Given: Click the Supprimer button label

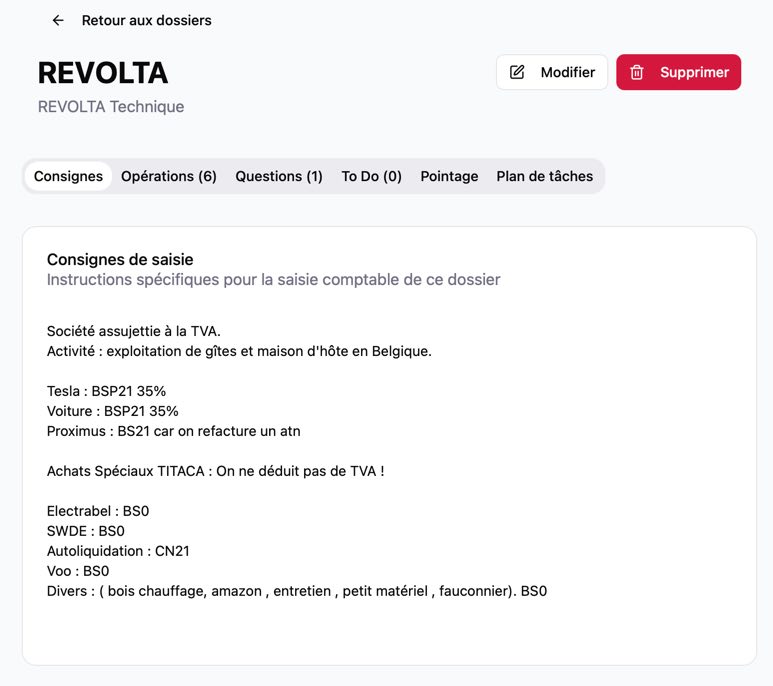Looking at the screenshot, I should click(694, 72).
